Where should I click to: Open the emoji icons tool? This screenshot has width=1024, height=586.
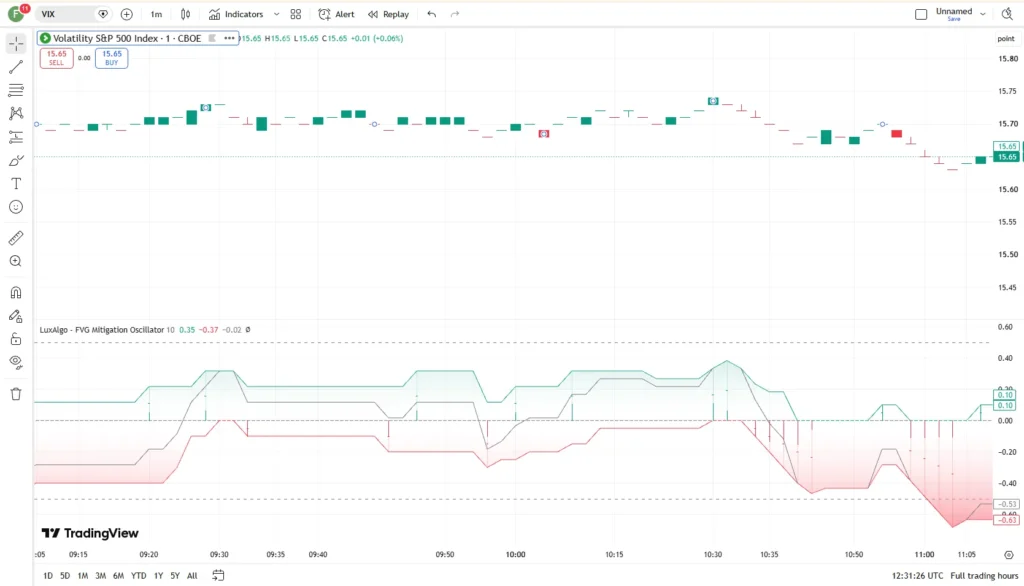(16, 207)
